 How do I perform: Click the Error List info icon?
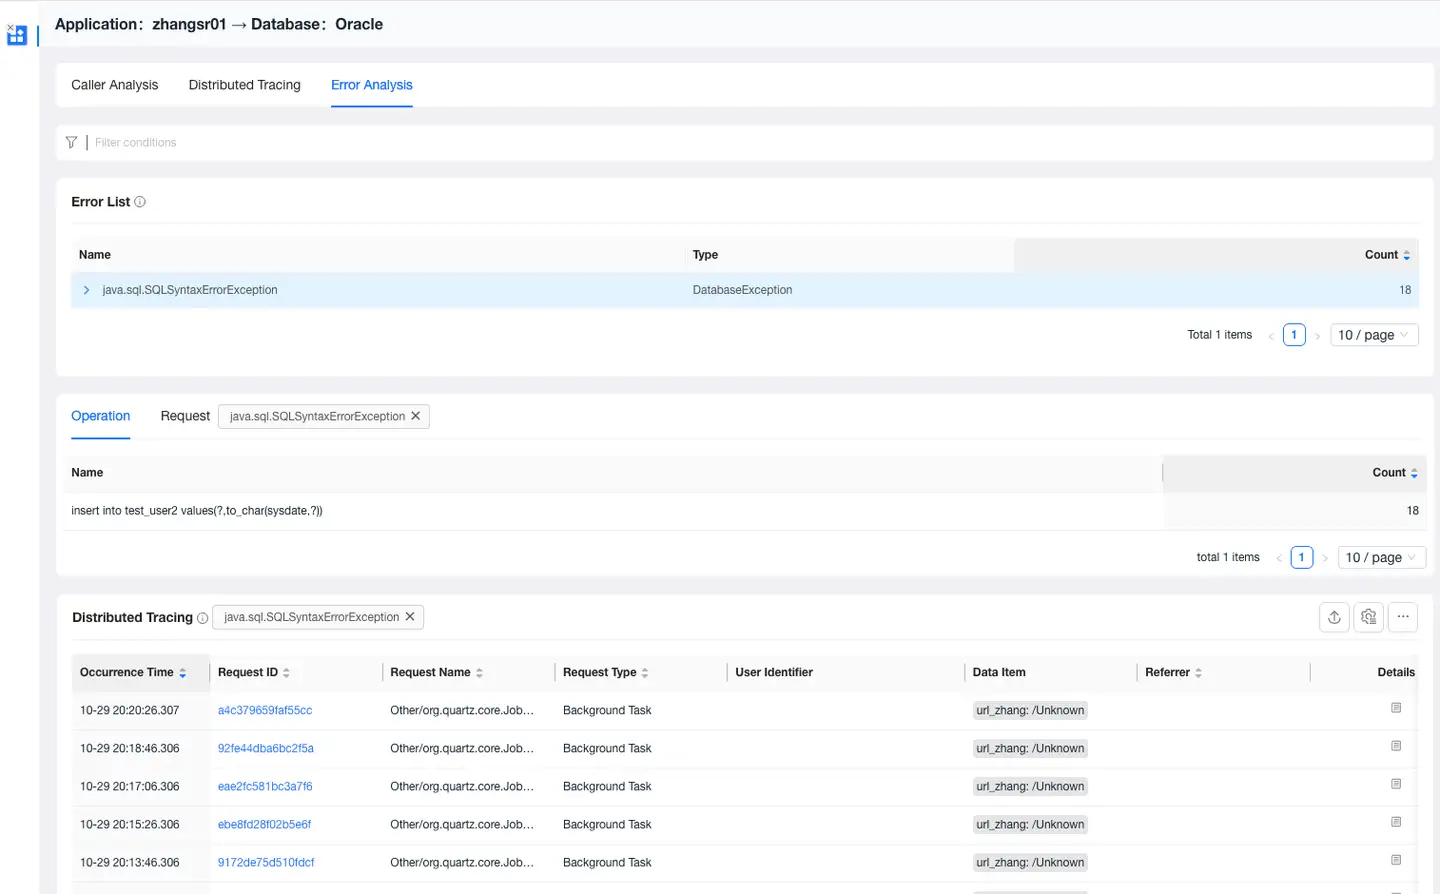click(x=140, y=202)
